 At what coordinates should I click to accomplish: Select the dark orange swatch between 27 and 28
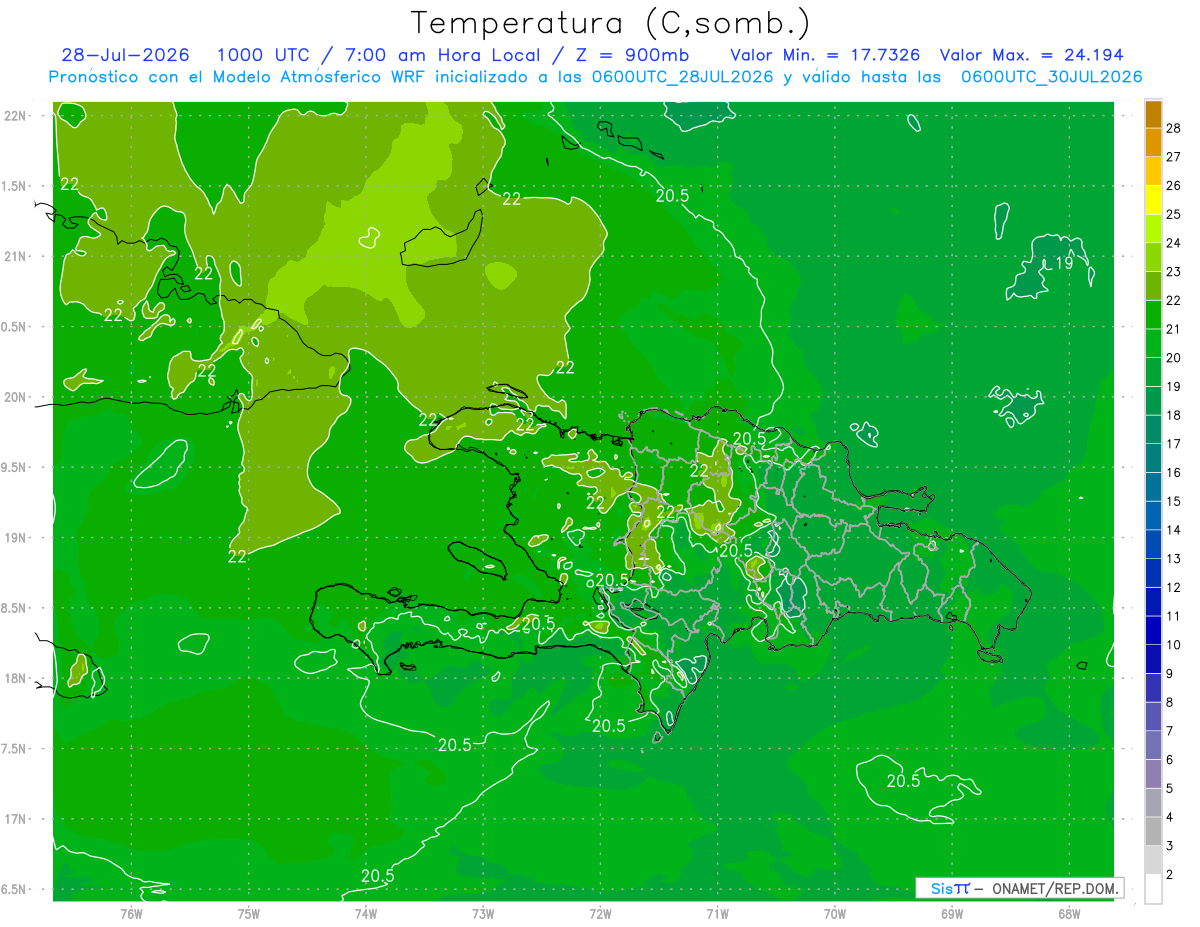pos(1153,143)
